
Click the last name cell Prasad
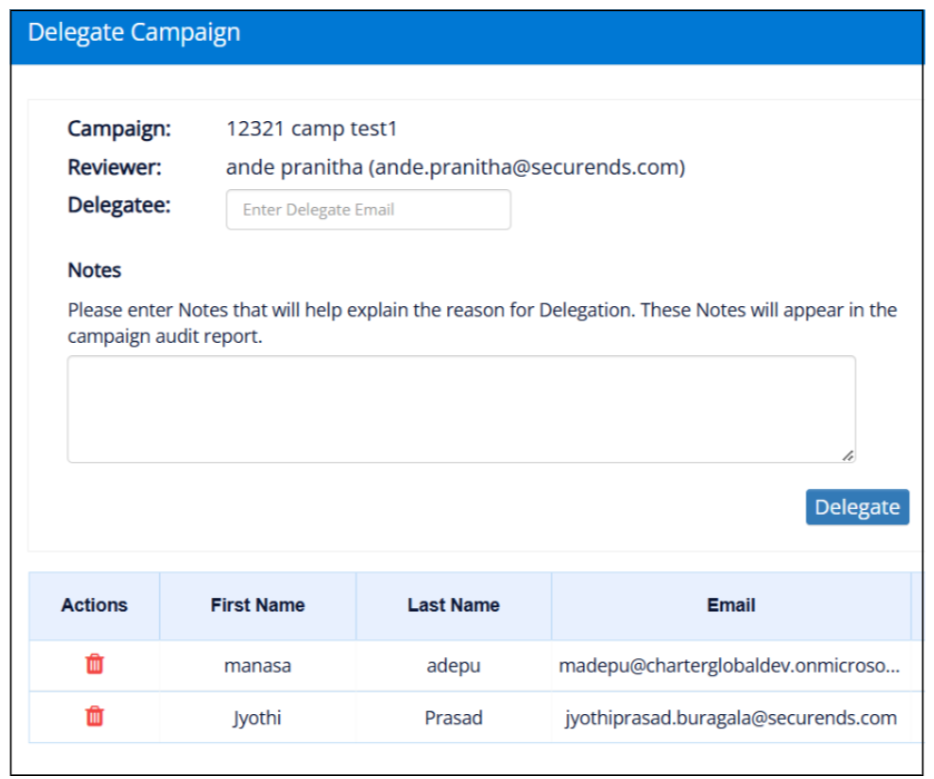coord(453,718)
